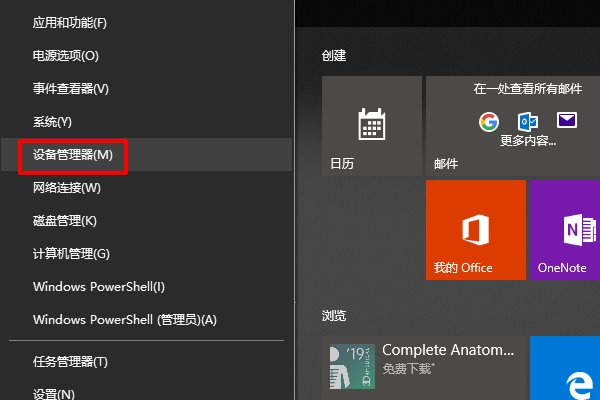
Task: Click the 浏览 group heading
Action: [x=334, y=315]
